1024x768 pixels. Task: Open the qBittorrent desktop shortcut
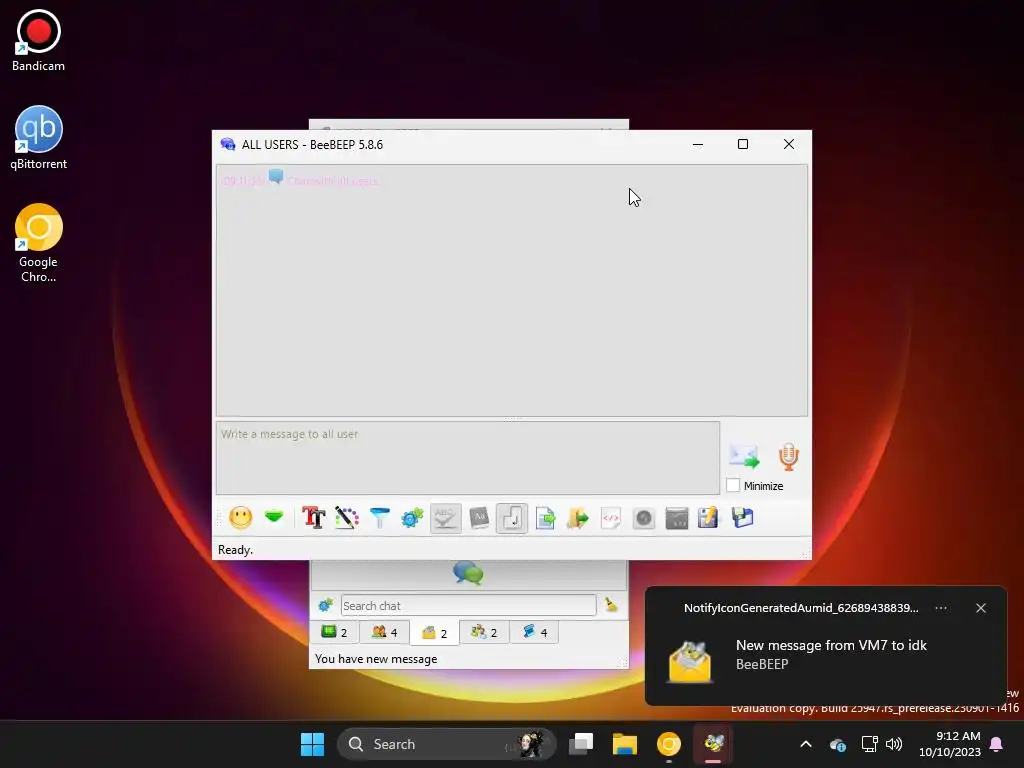click(39, 138)
